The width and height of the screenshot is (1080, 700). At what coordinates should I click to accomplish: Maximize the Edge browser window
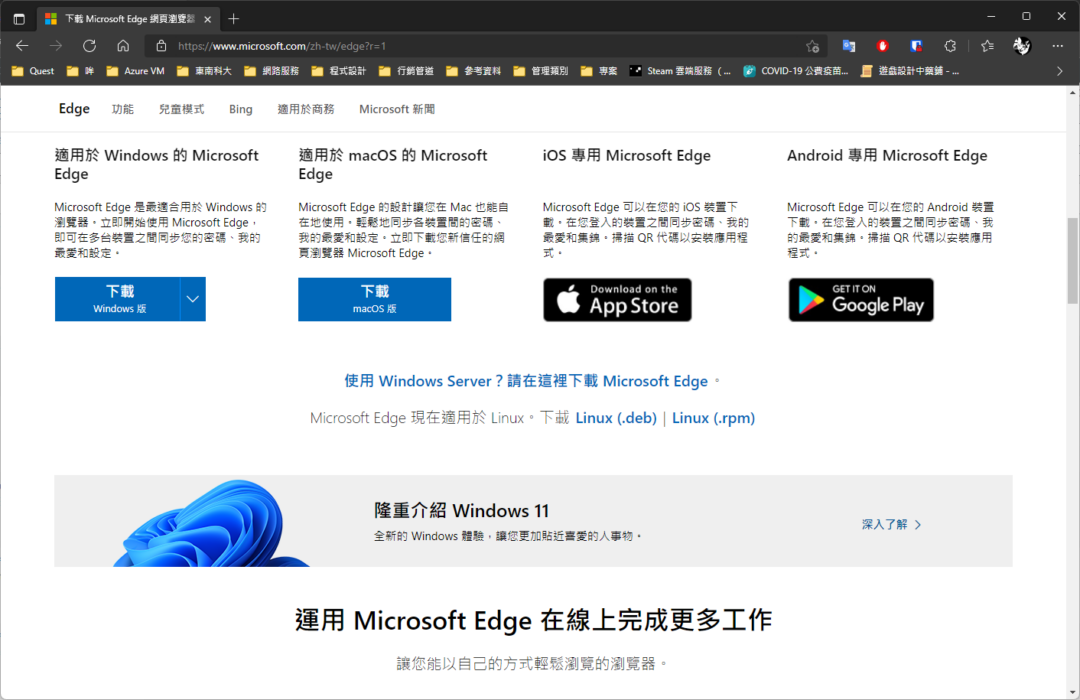(1026, 17)
